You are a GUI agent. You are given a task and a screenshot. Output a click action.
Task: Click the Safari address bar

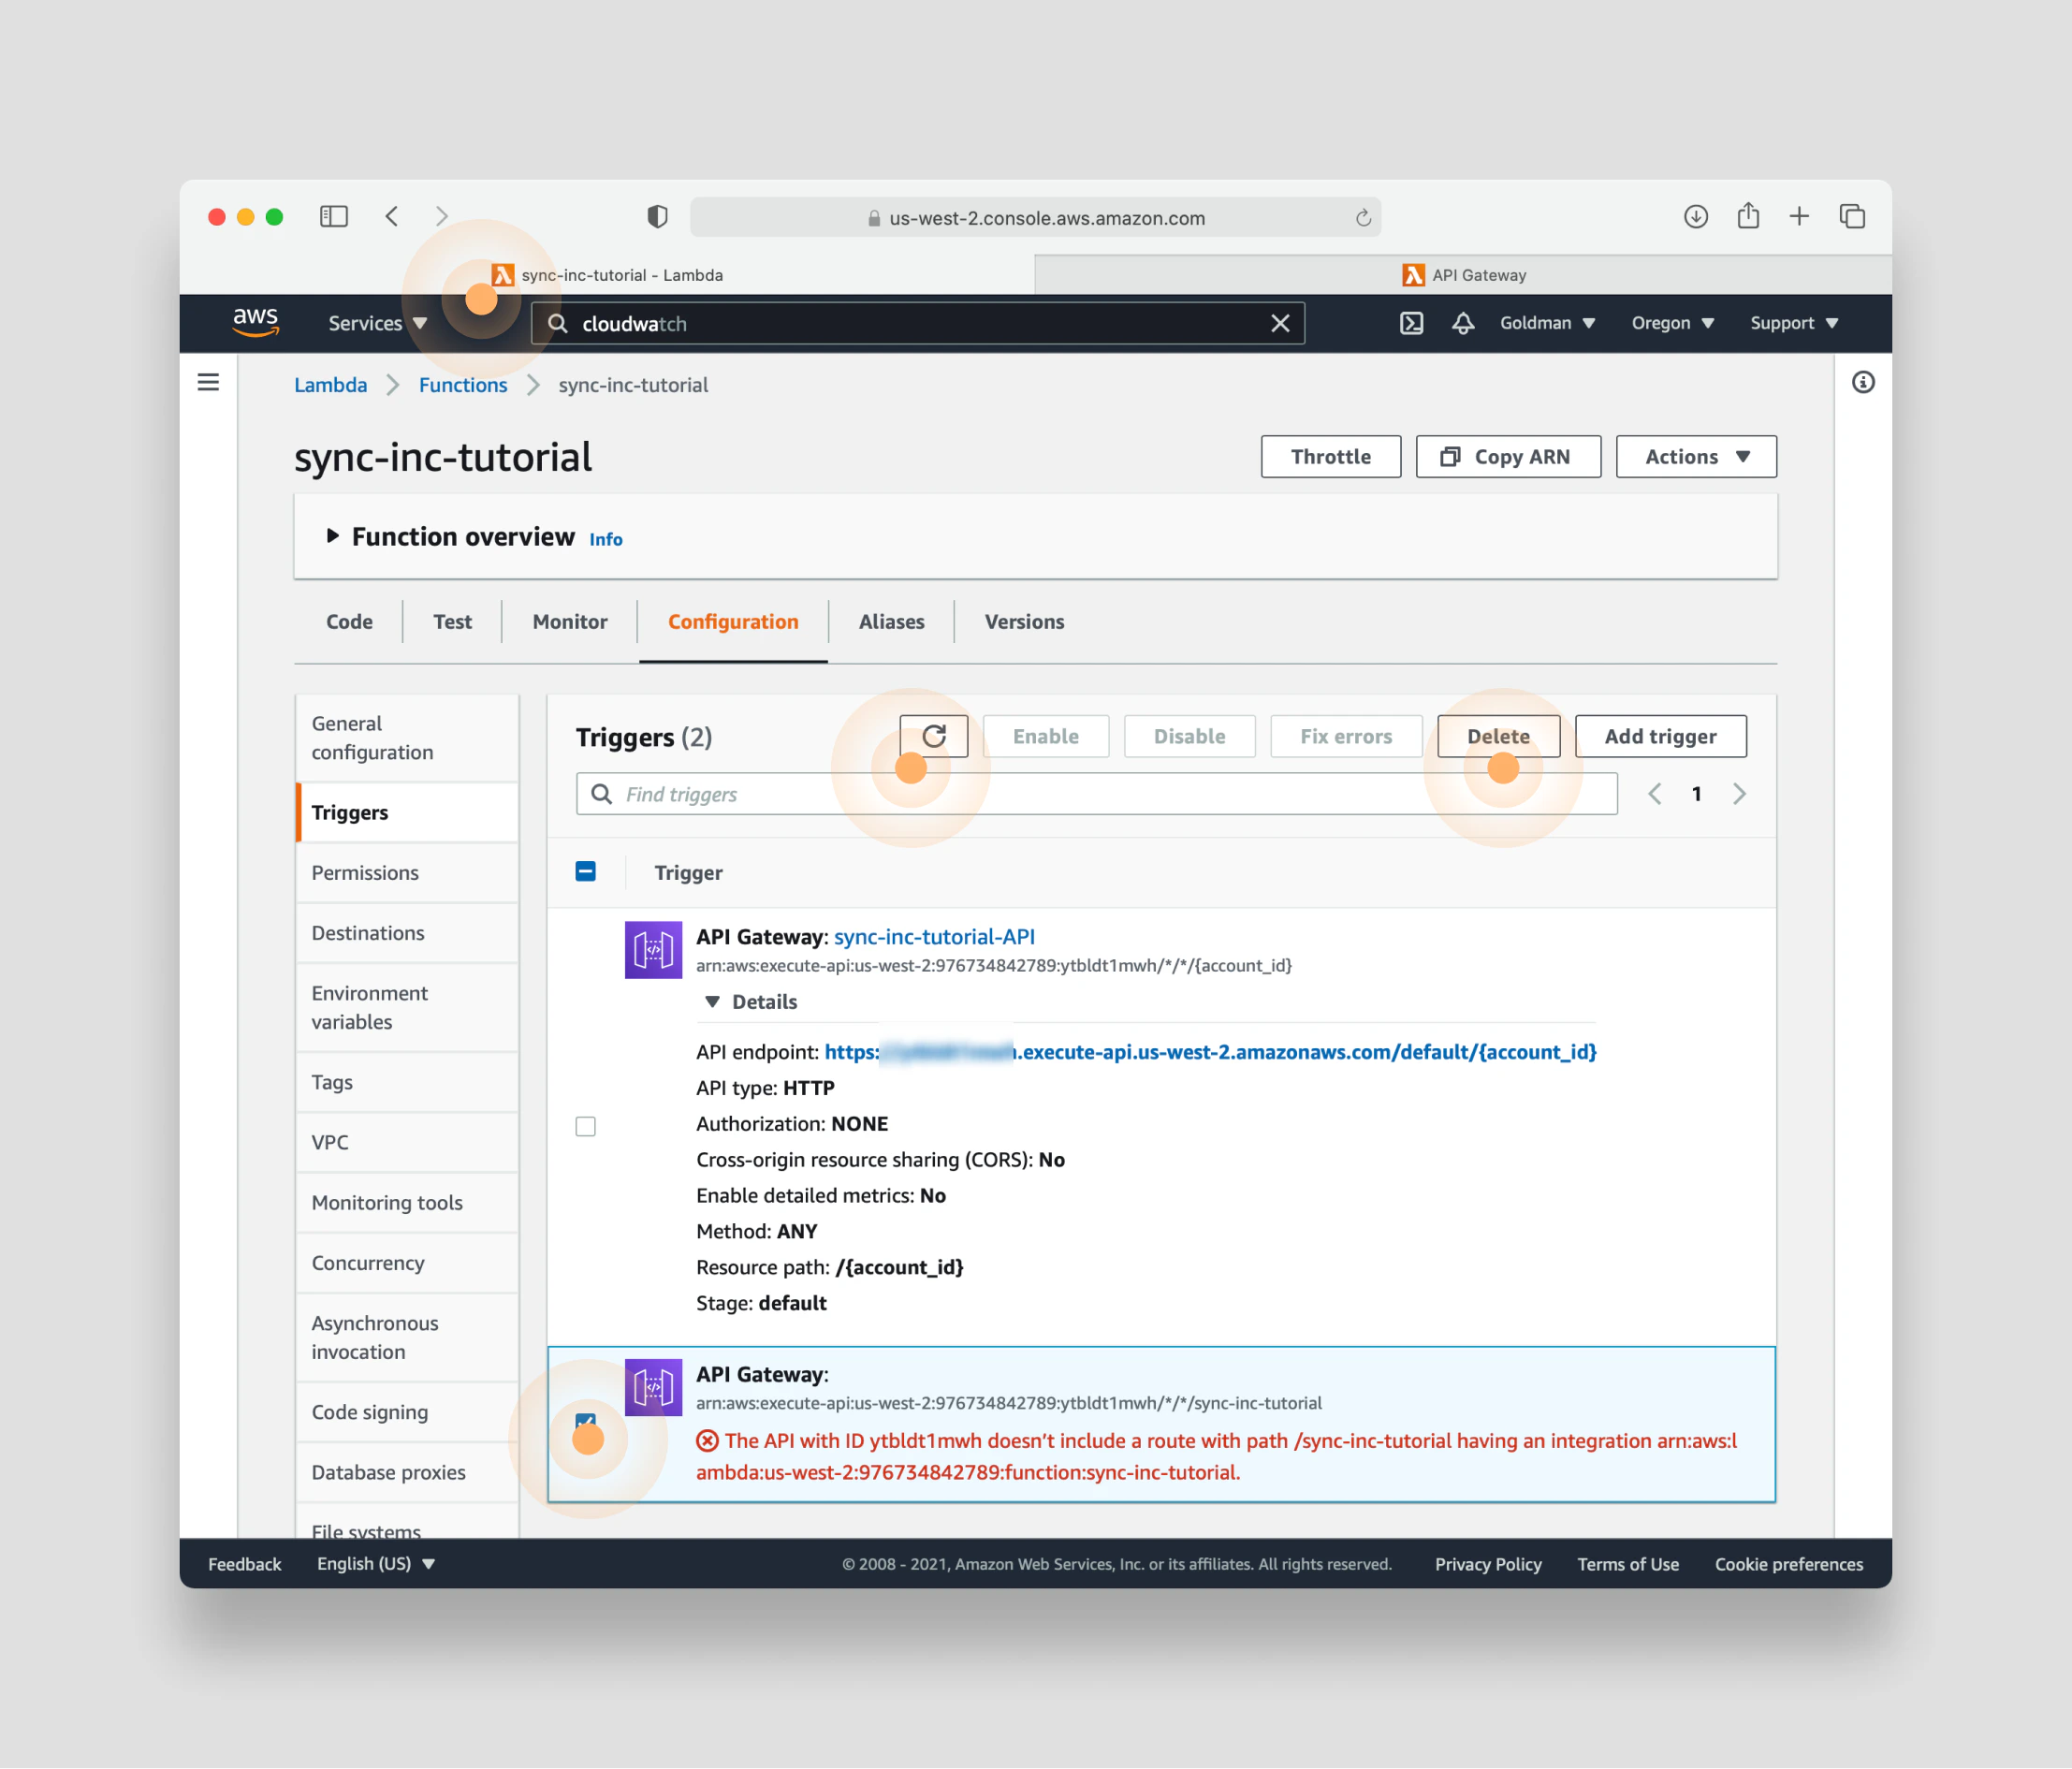click(x=1035, y=217)
